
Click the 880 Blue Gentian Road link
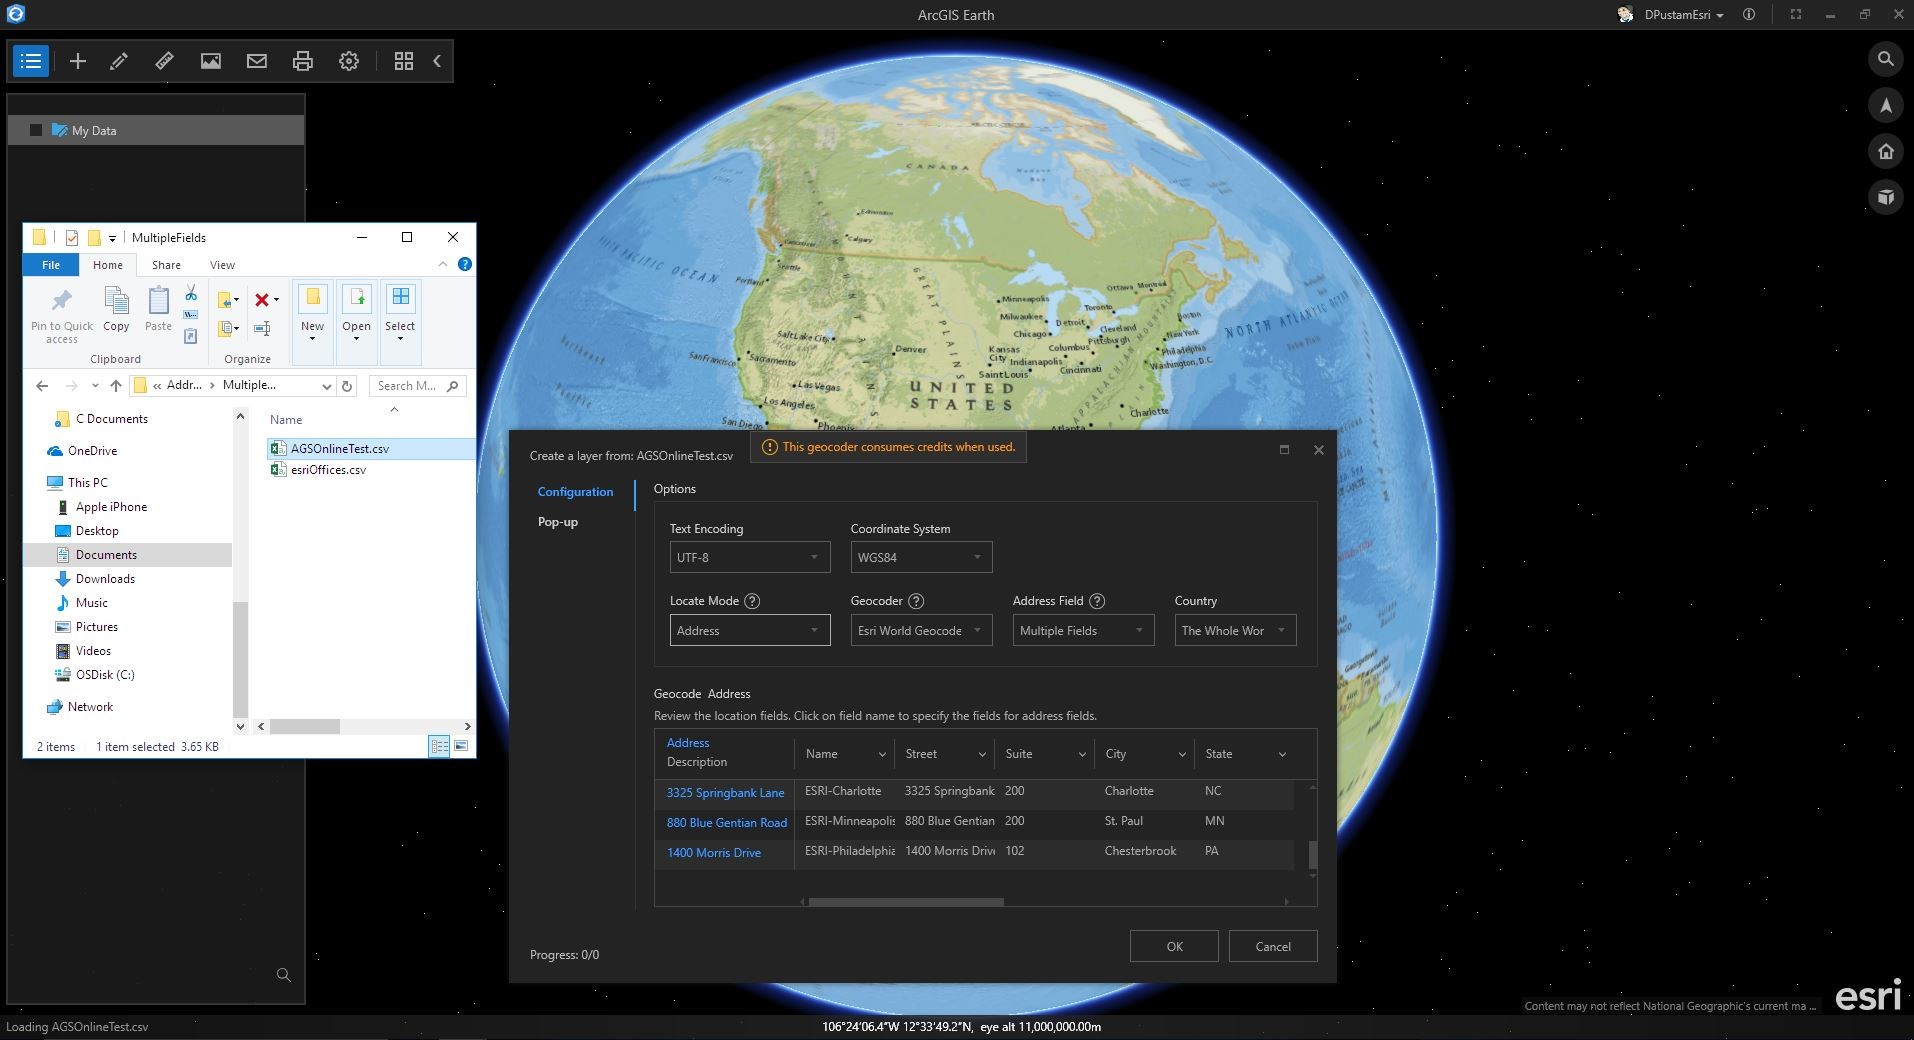[727, 823]
